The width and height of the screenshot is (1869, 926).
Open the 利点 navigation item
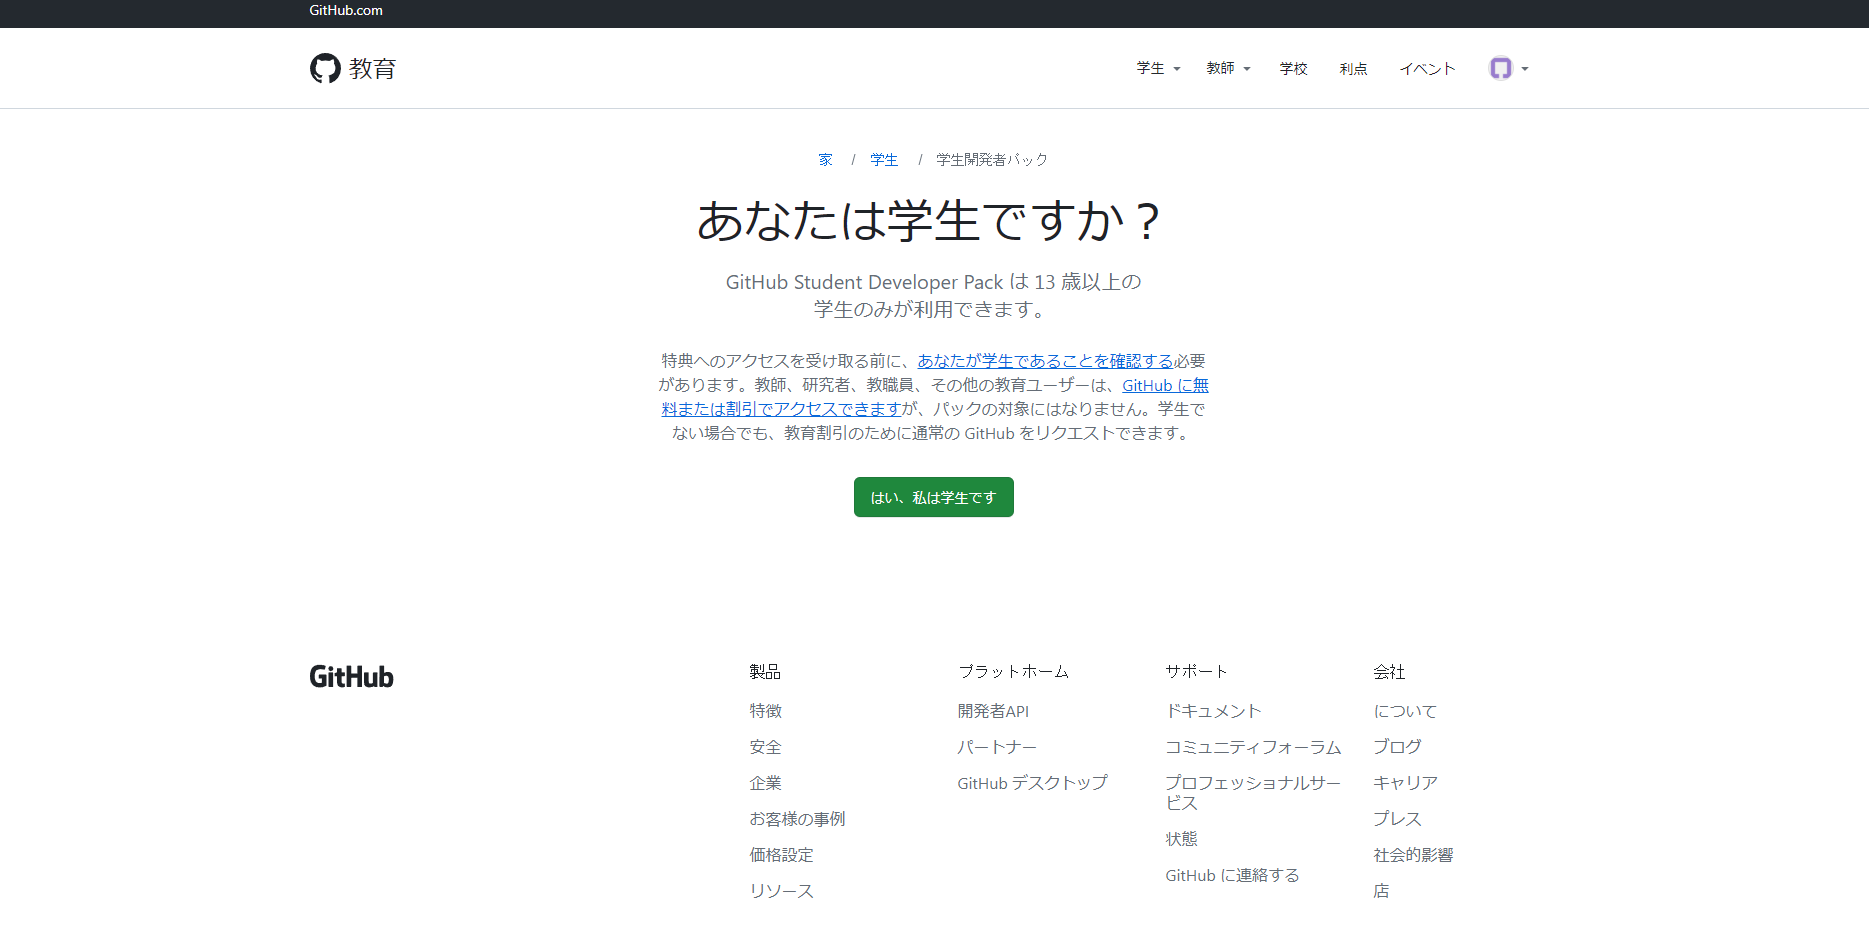(1353, 68)
